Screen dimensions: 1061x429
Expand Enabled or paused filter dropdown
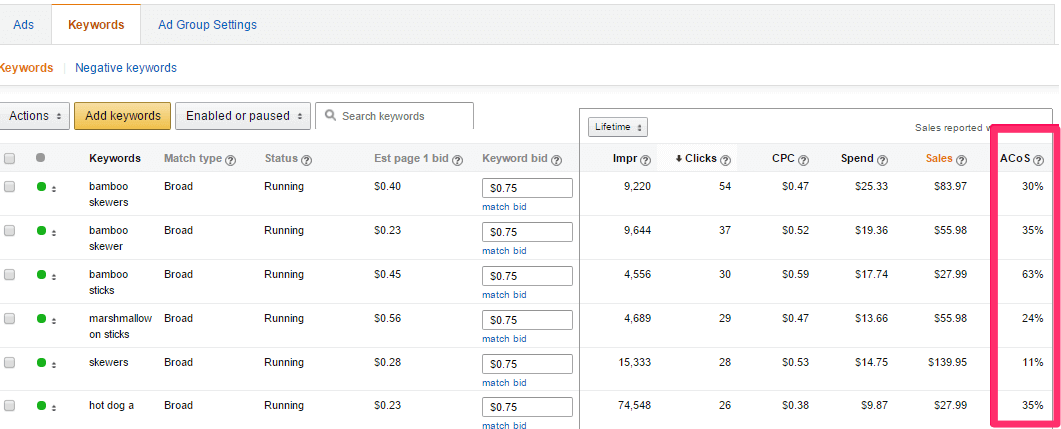(x=243, y=116)
